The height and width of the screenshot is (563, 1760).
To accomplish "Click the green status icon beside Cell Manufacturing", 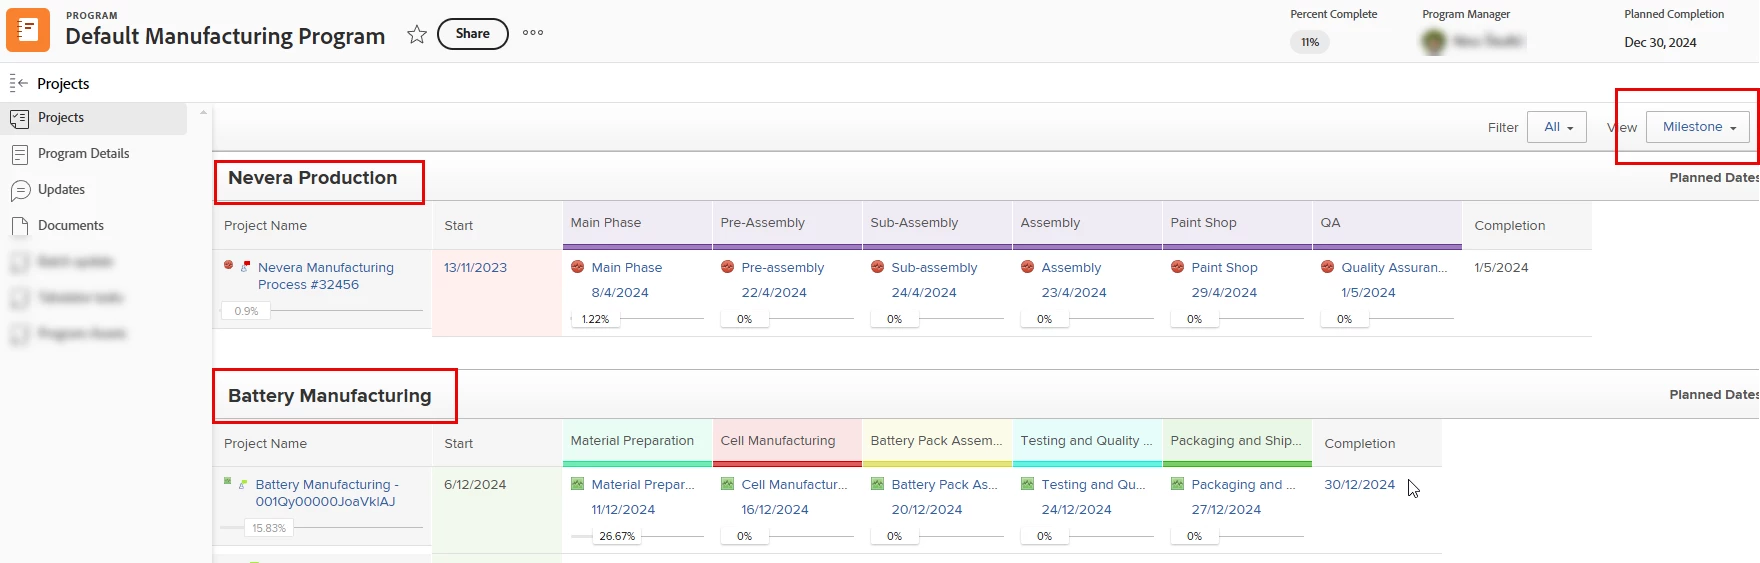I will coord(727,484).
